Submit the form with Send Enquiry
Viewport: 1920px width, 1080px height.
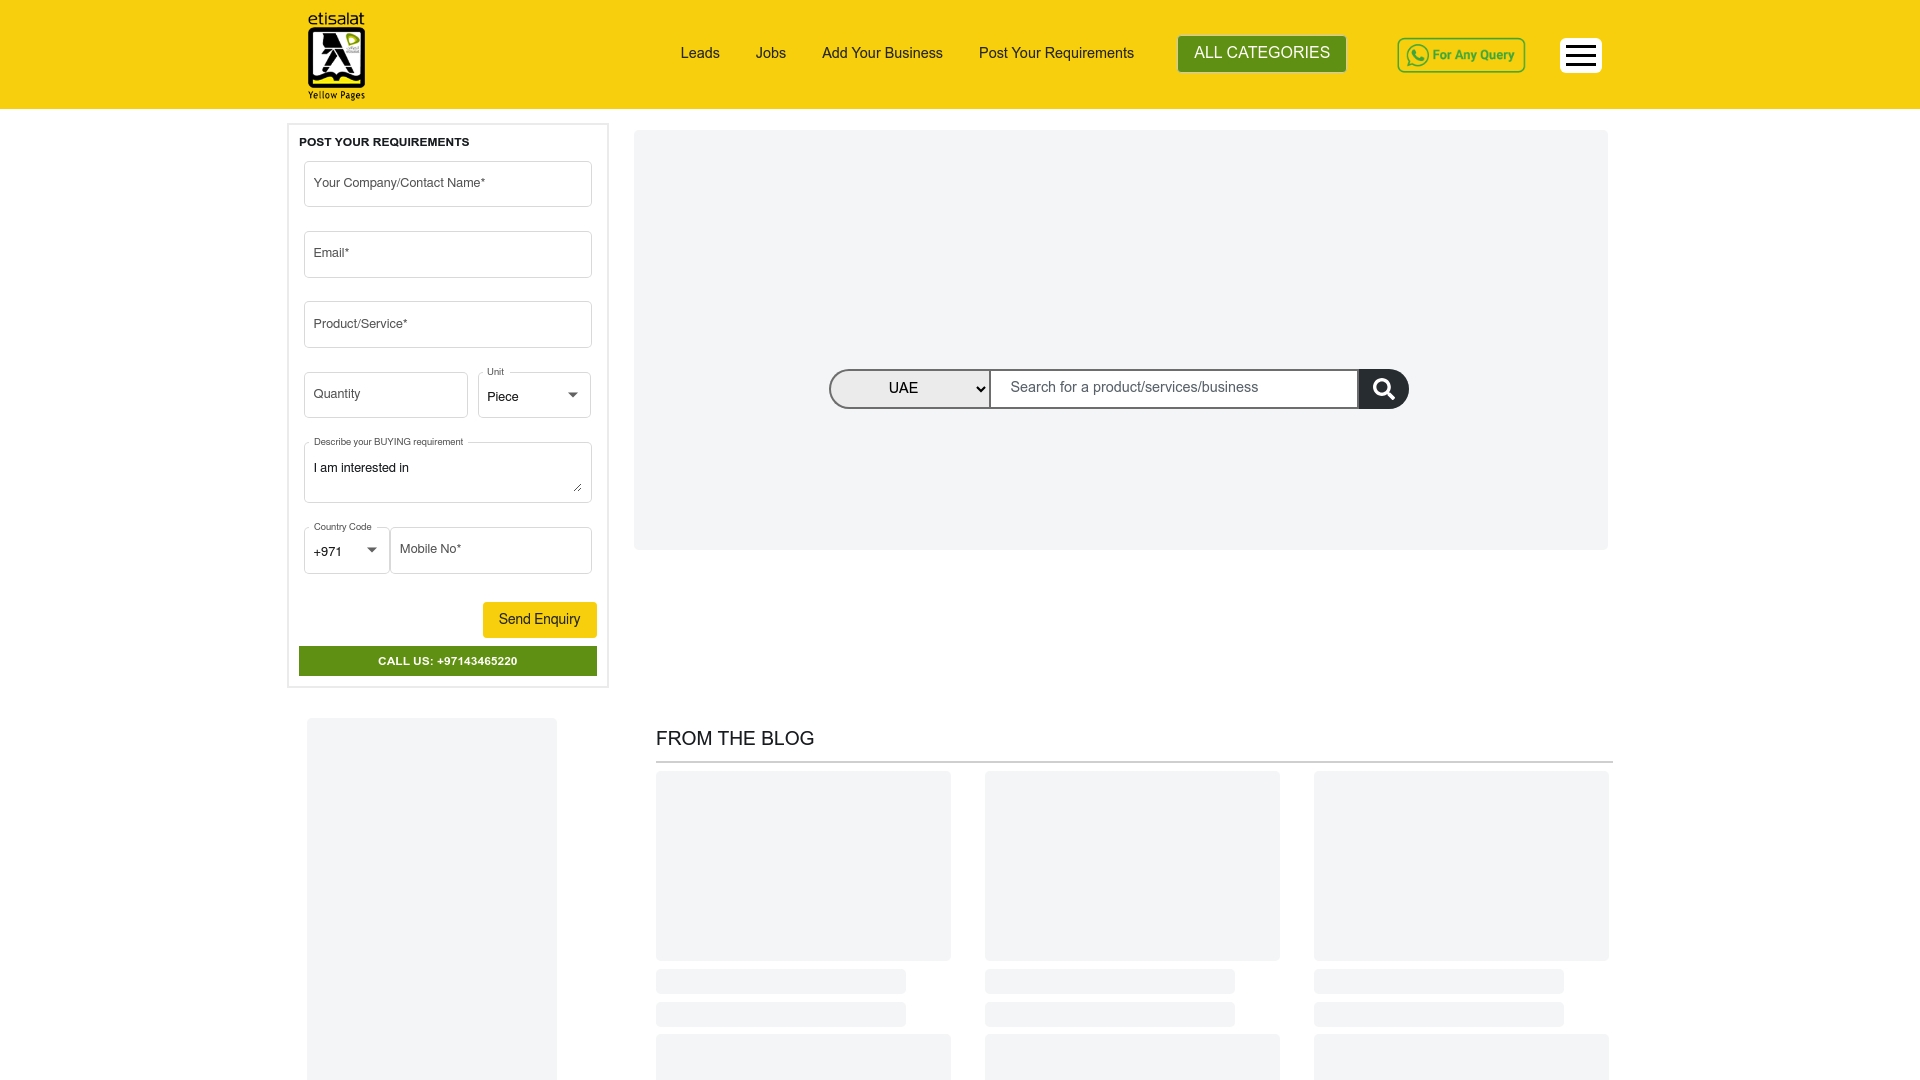tap(539, 619)
